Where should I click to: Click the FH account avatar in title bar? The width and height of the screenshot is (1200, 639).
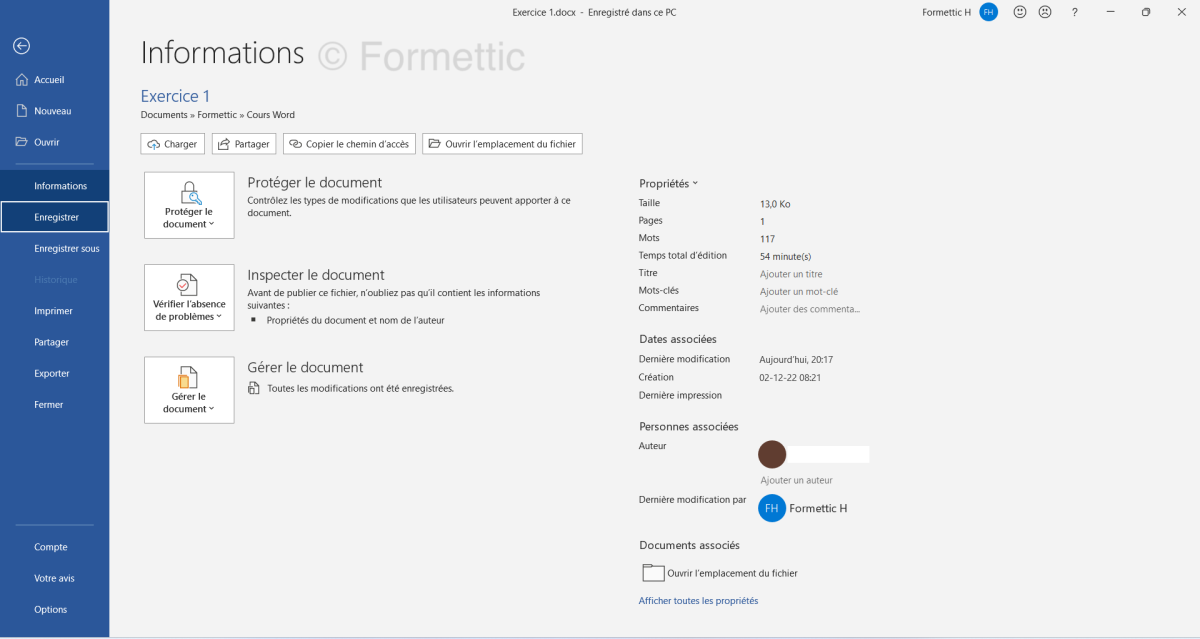click(988, 12)
